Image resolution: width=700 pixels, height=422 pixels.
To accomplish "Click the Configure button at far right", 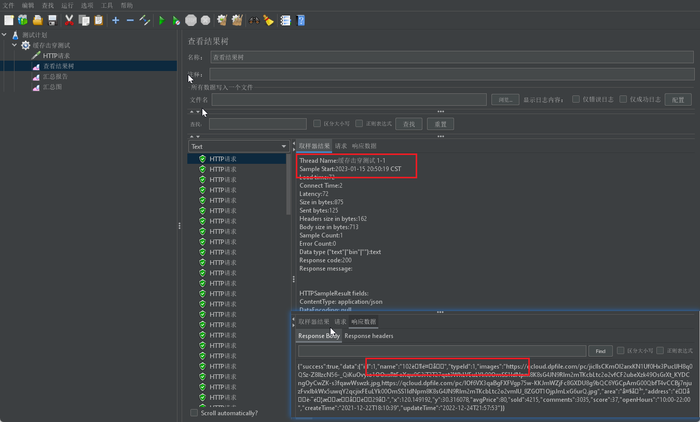I will tap(678, 100).
